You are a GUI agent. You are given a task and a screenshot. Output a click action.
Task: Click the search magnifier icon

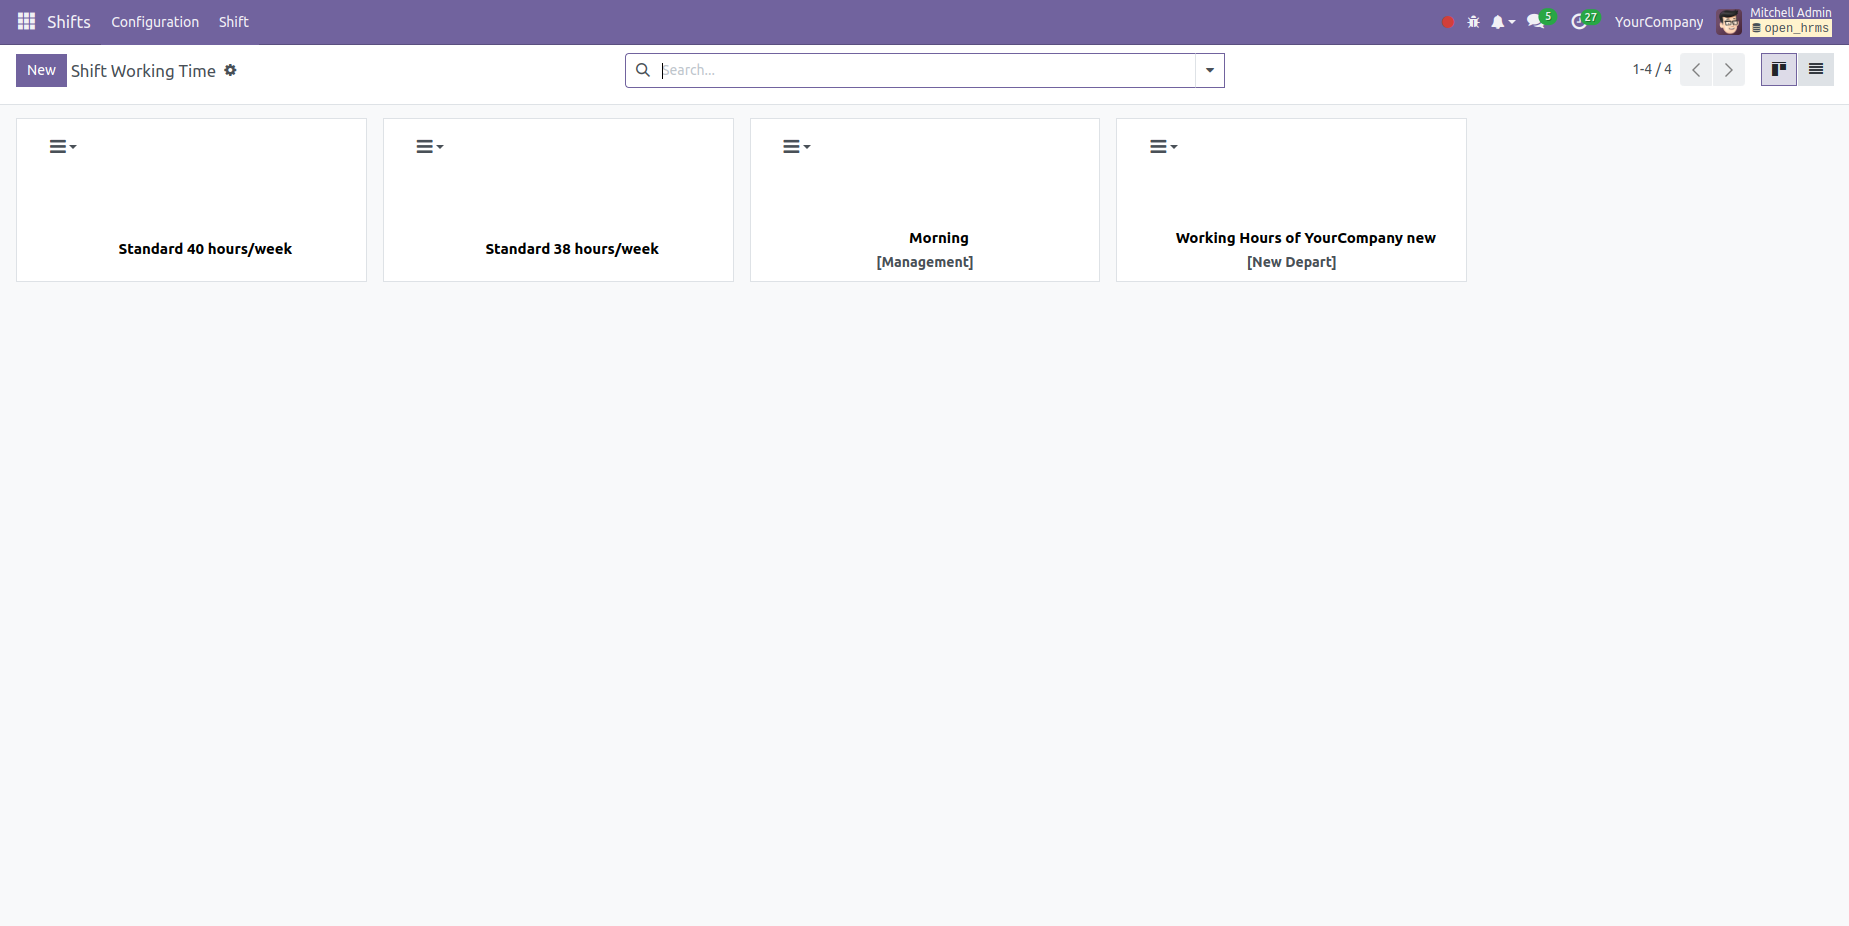[643, 70]
